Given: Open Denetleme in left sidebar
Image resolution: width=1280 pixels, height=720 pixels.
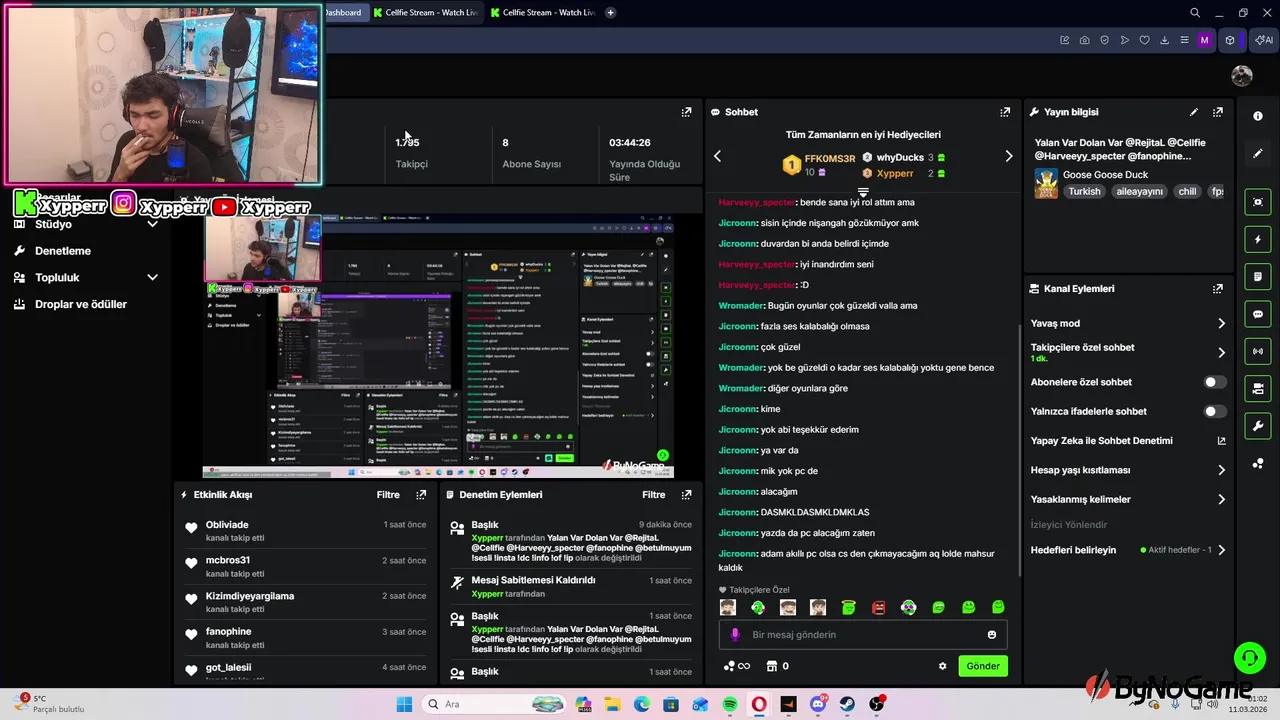Looking at the screenshot, I should [62, 251].
